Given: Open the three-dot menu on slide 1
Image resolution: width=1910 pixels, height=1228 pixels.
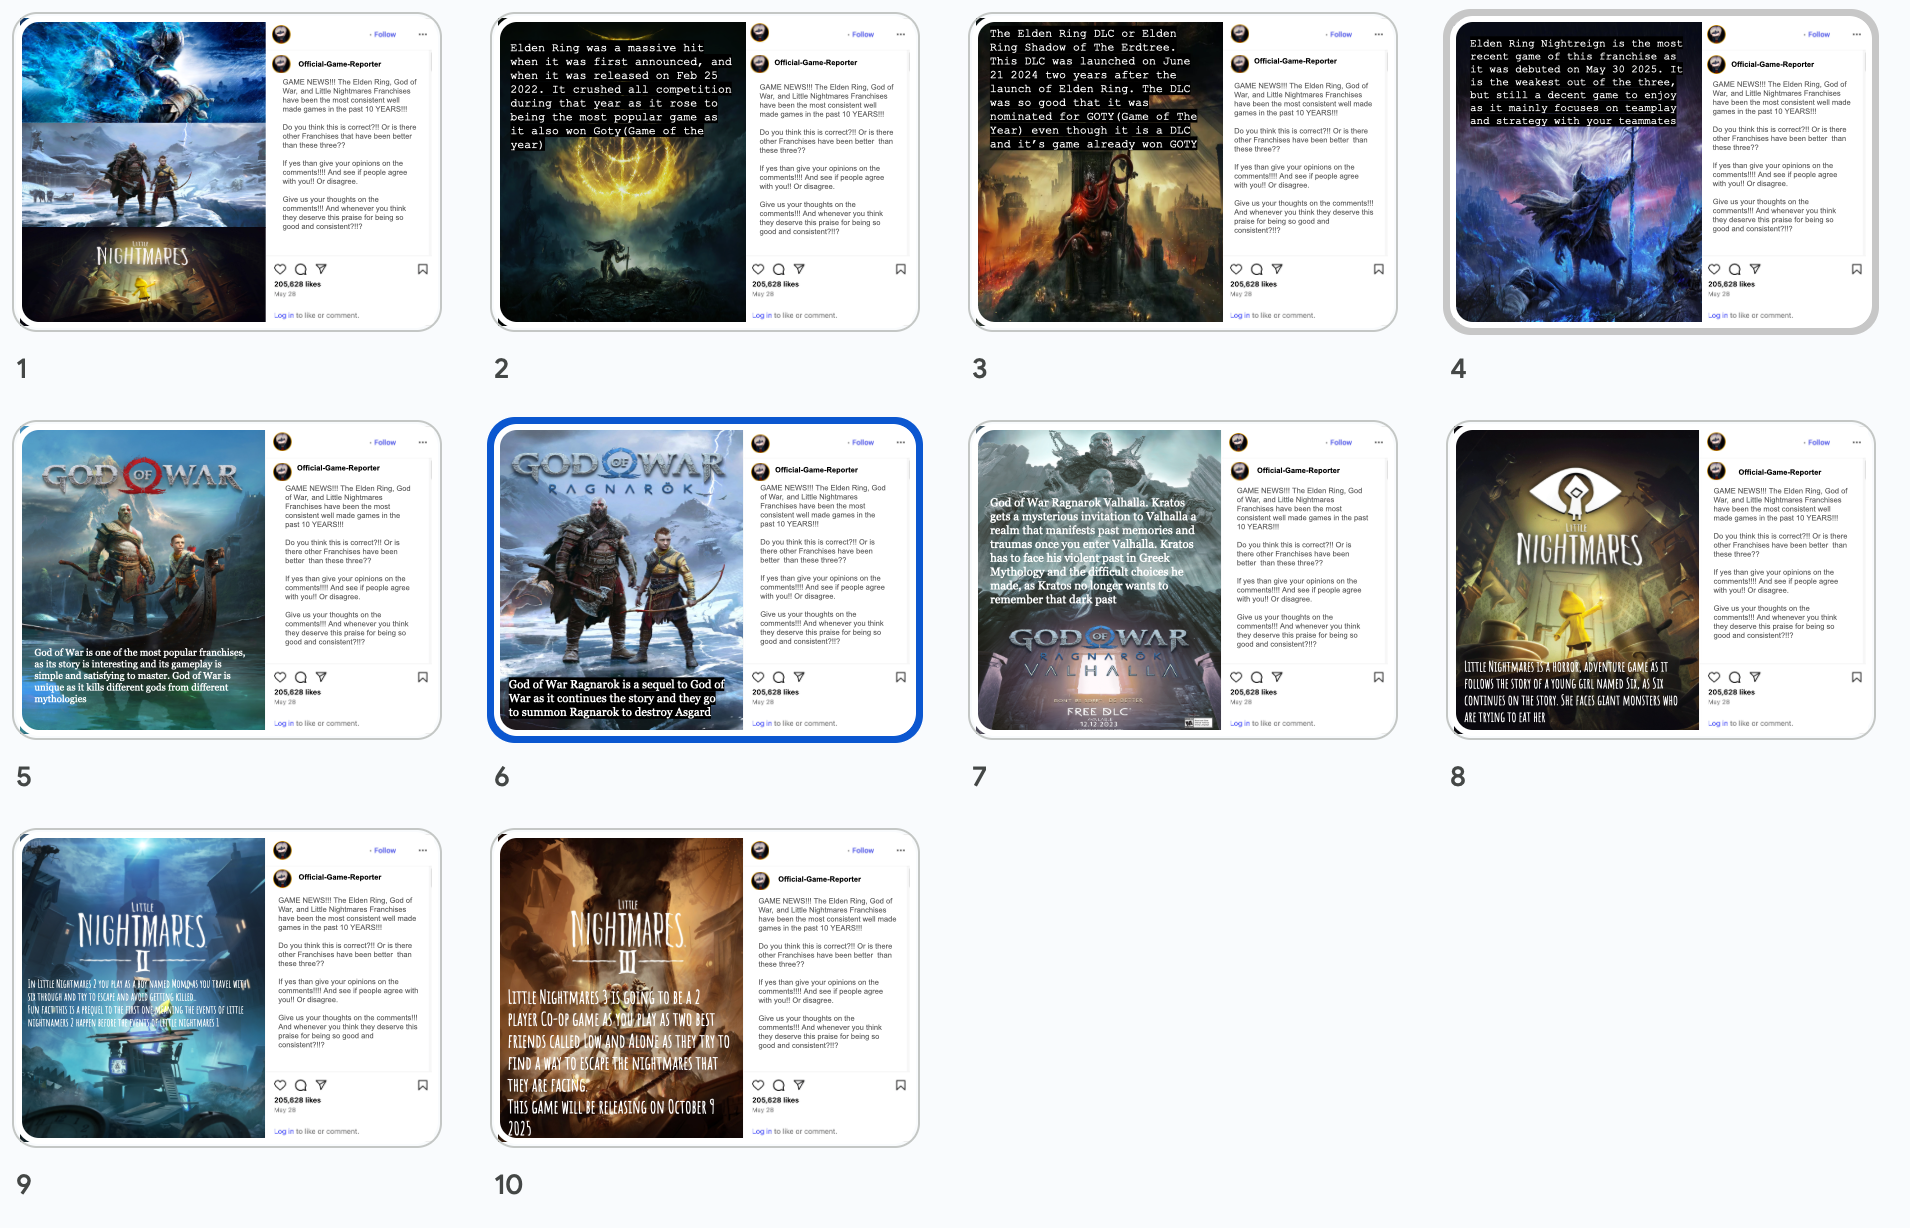Looking at the screenshot, I should pyautogui.click(x=422, y=34).
